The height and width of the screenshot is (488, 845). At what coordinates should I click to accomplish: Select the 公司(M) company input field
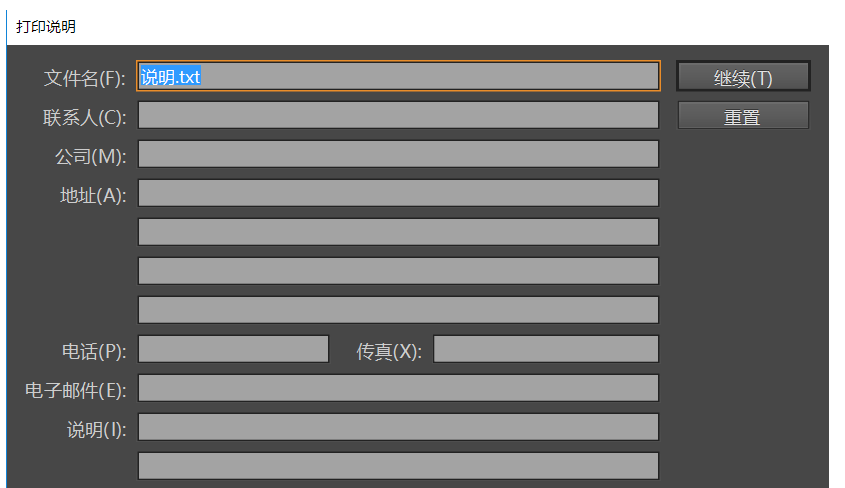(398, 155)
